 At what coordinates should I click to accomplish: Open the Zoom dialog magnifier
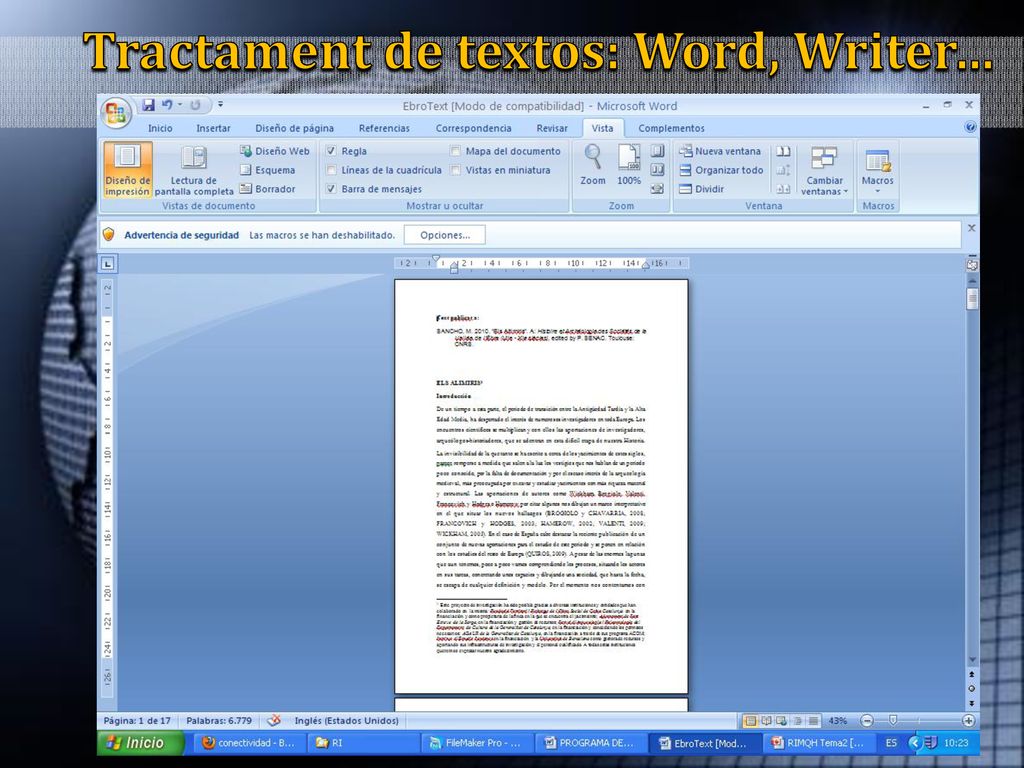[592, 165]
